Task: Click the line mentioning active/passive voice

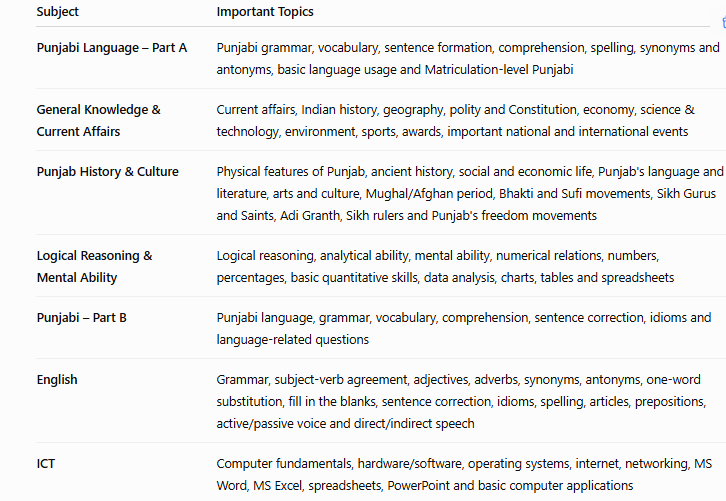Action: (345, 424)
